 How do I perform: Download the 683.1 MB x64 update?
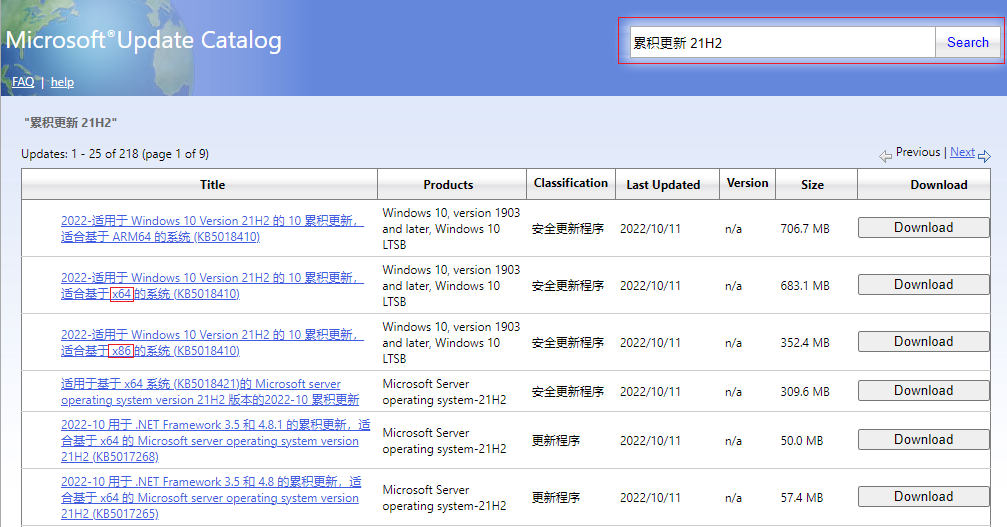(924, 284)
